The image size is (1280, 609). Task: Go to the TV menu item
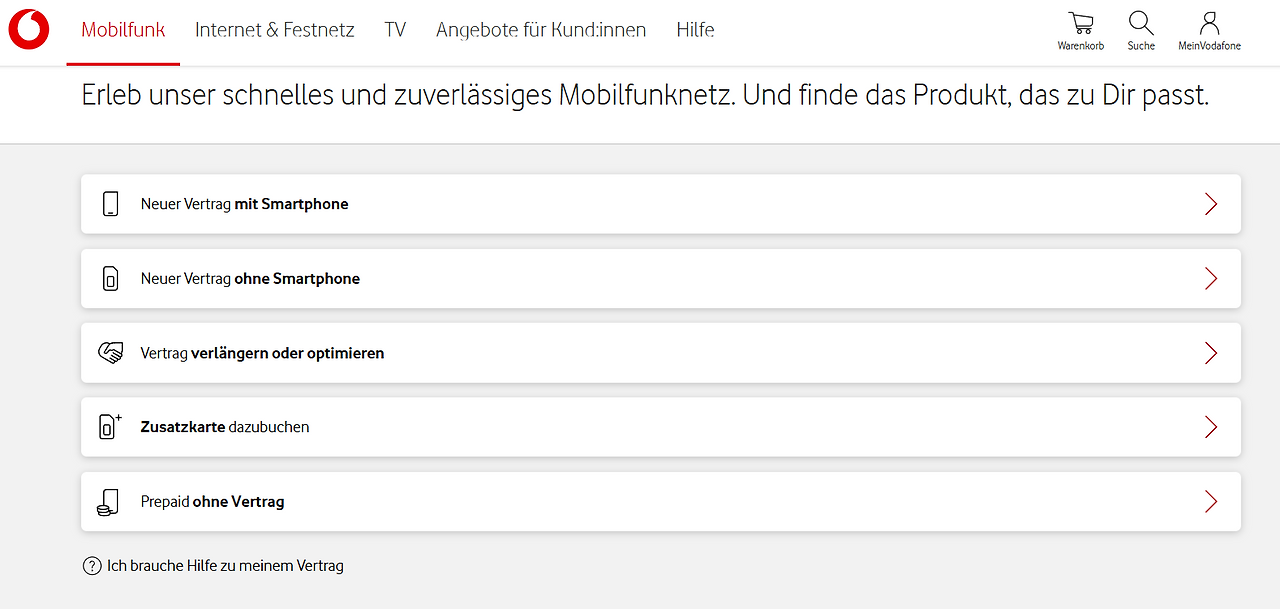coord(395,30)
